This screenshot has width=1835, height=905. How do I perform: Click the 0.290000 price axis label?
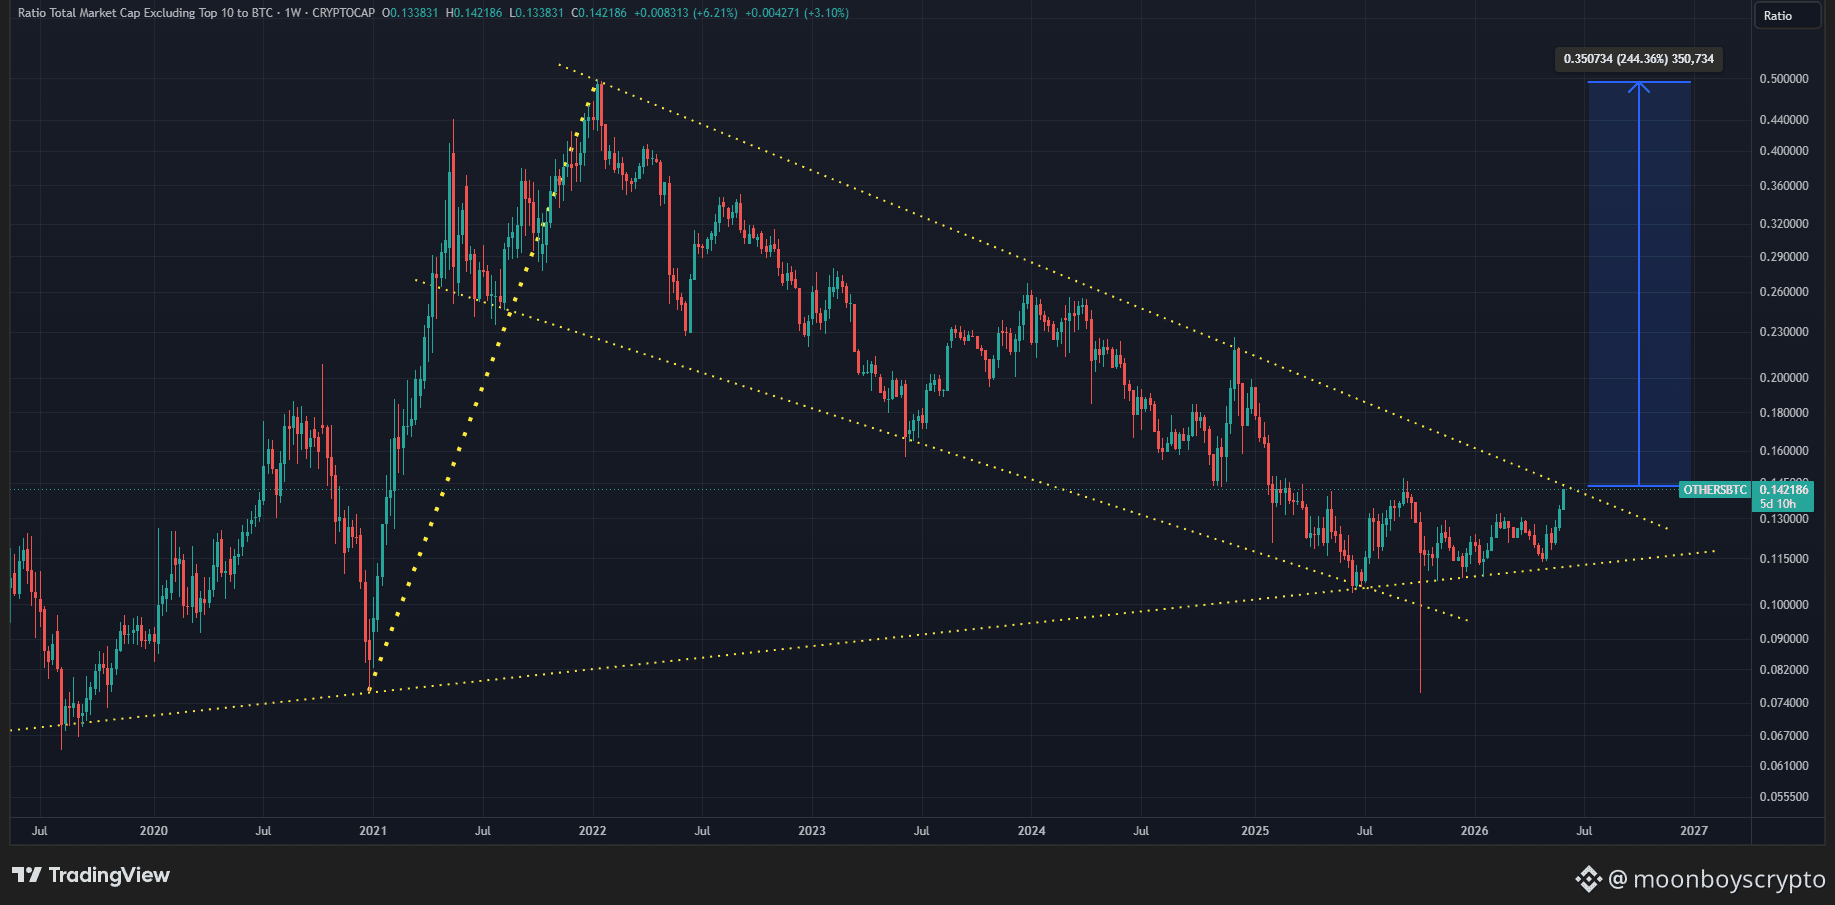point(1784,257)
